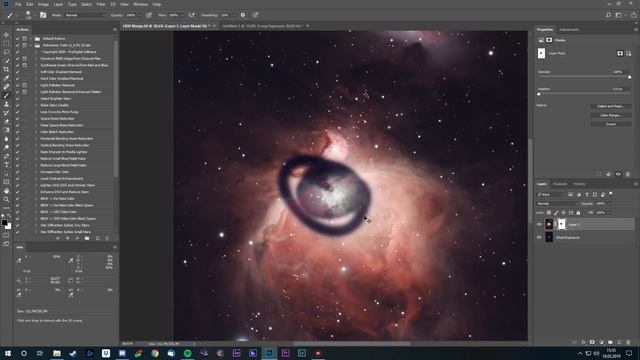The width and height of the screenshot is (640, 360).
Task: Toggle visibility of Layer 1
Action: point(539,224)
